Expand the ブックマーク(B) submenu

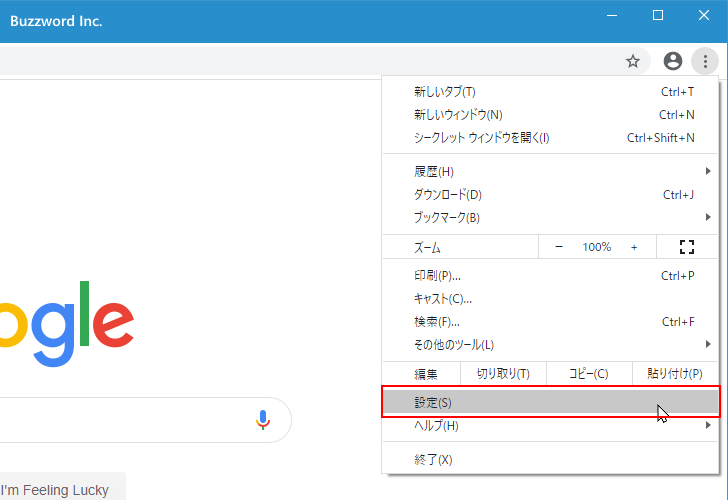point(550,217)
